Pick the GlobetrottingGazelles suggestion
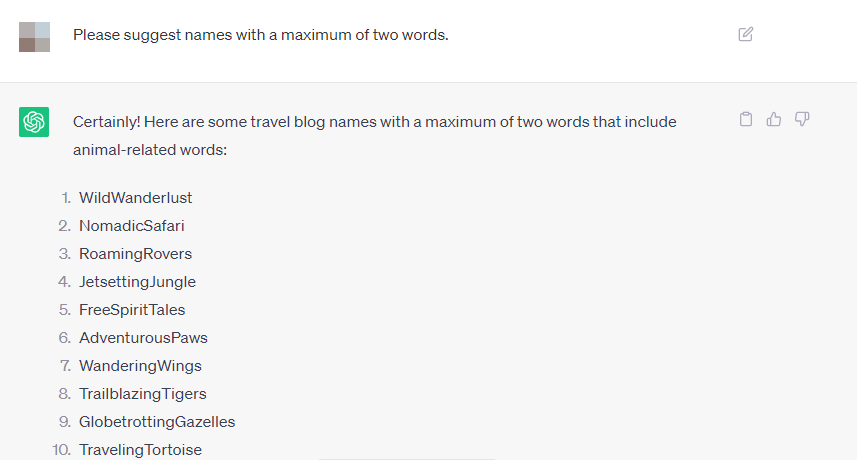Screen dimensions: 857x460 [x=157, y=422]
